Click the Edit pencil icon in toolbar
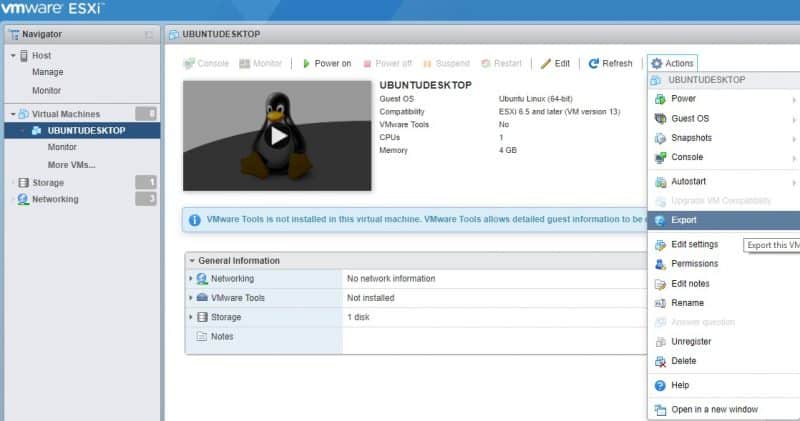The height and width of the screenshot is (421, 800). pos(545,64)
